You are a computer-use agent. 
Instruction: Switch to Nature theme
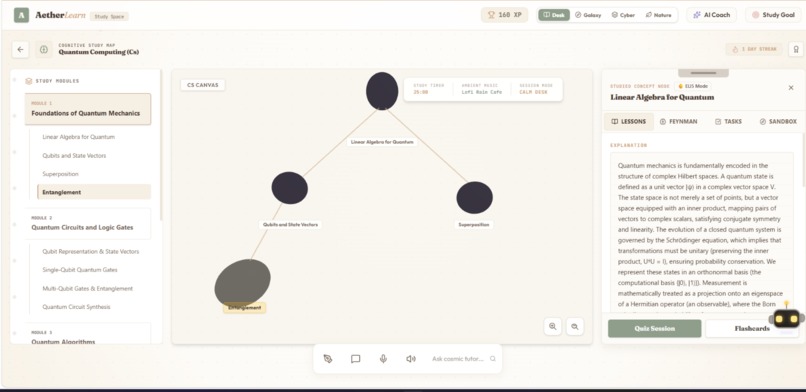click(x=658, y=15)
